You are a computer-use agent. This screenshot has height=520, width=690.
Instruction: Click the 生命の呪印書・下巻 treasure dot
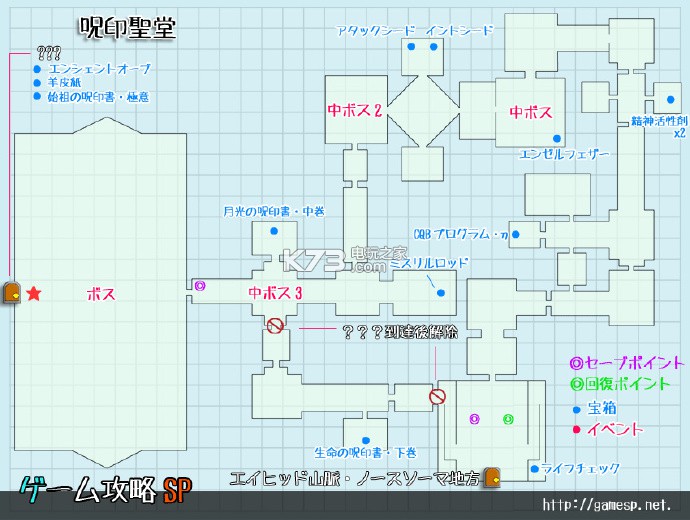[x=367, y=438]
